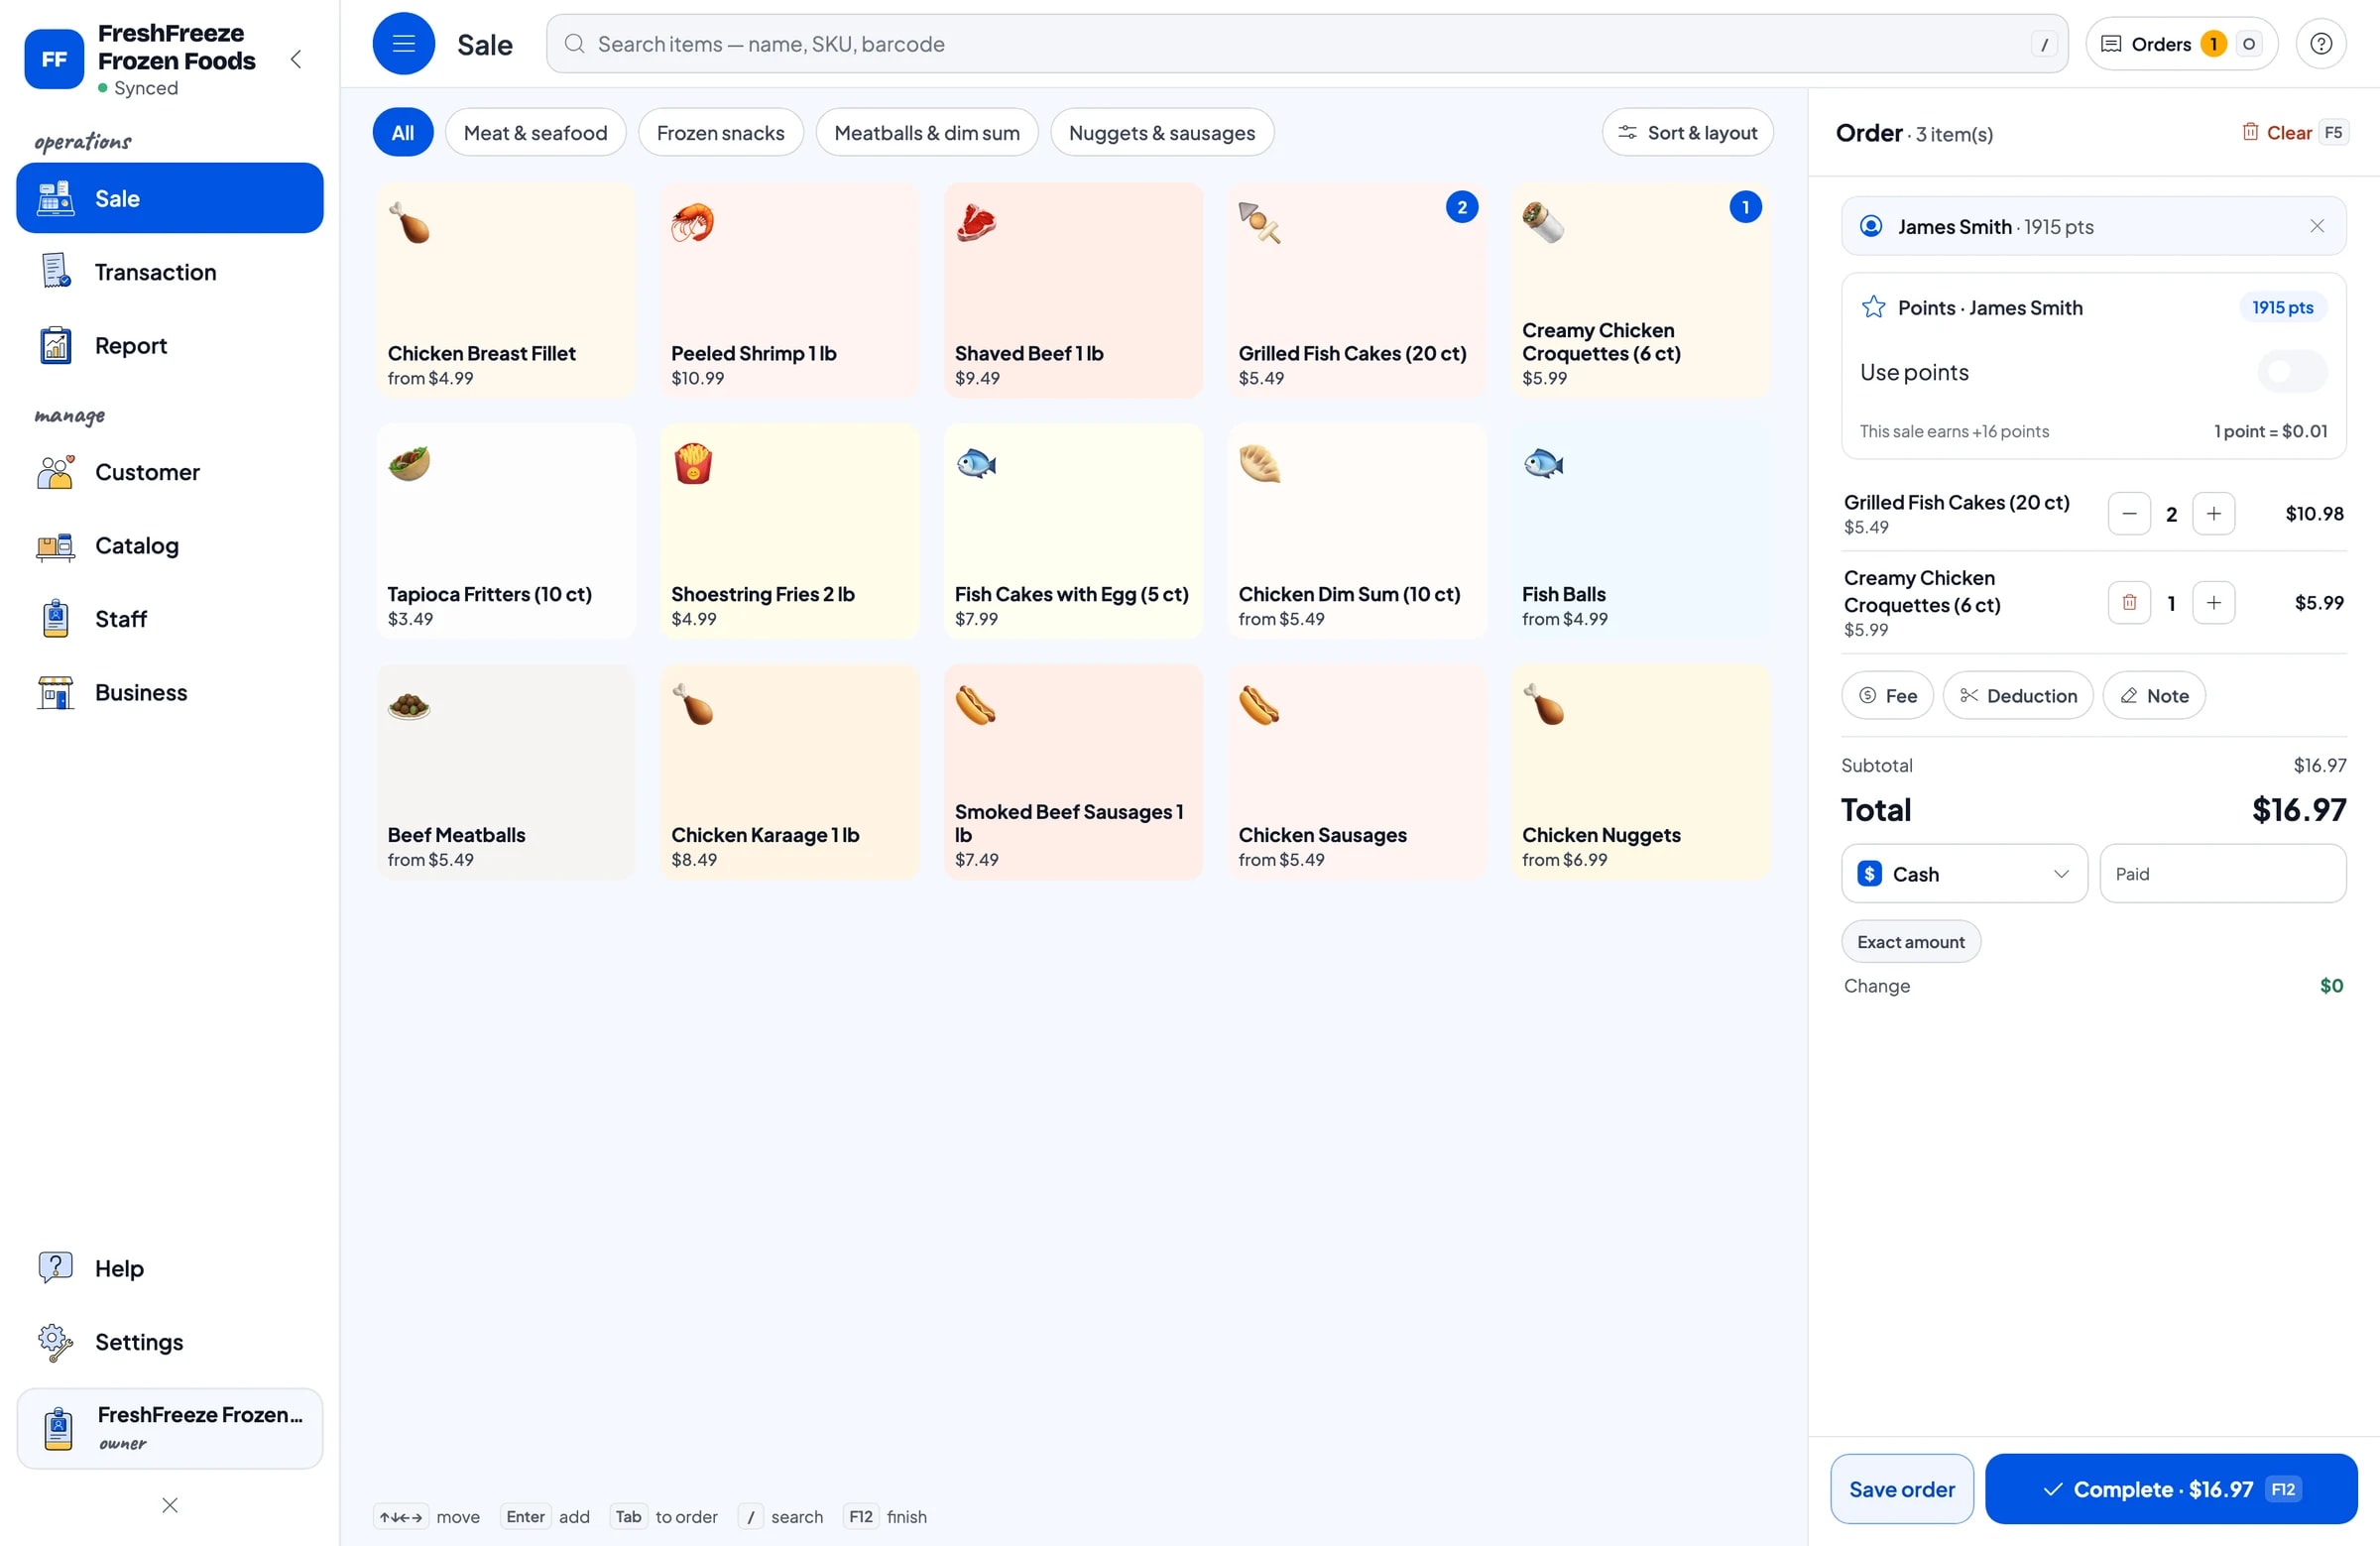Toggle the Use points switch
This screenshot has width=2380, height=1546.
point(2291,372)
